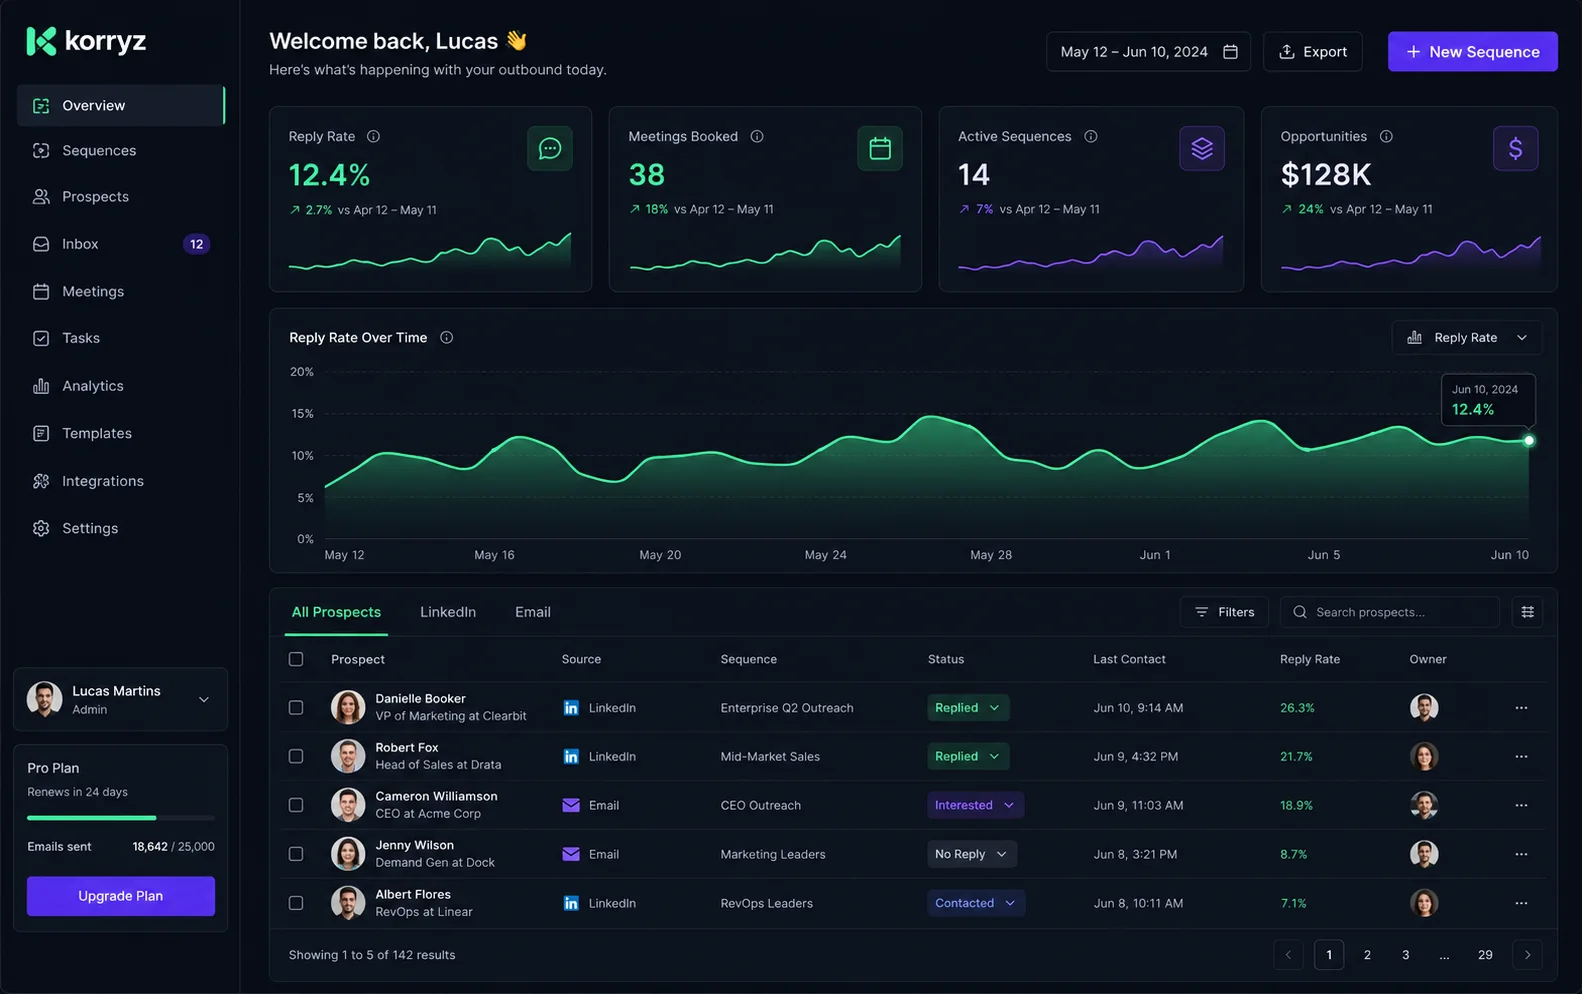Click the Active Sequences layers icon
This screenshot has width=1582, height=994.
point(1202,149)
